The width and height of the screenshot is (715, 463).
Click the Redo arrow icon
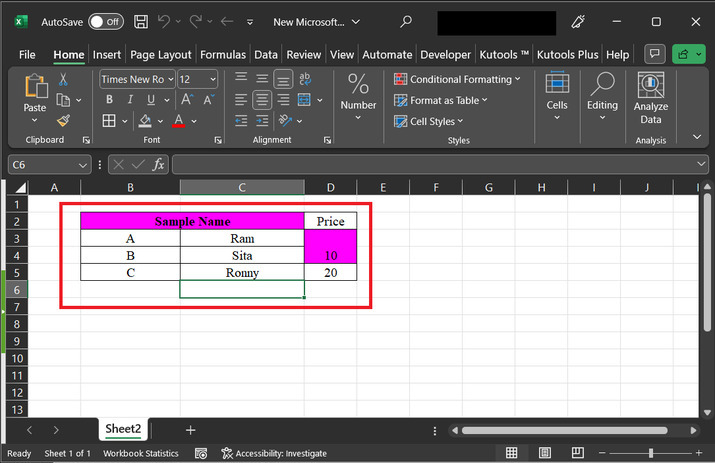(196, 21)
